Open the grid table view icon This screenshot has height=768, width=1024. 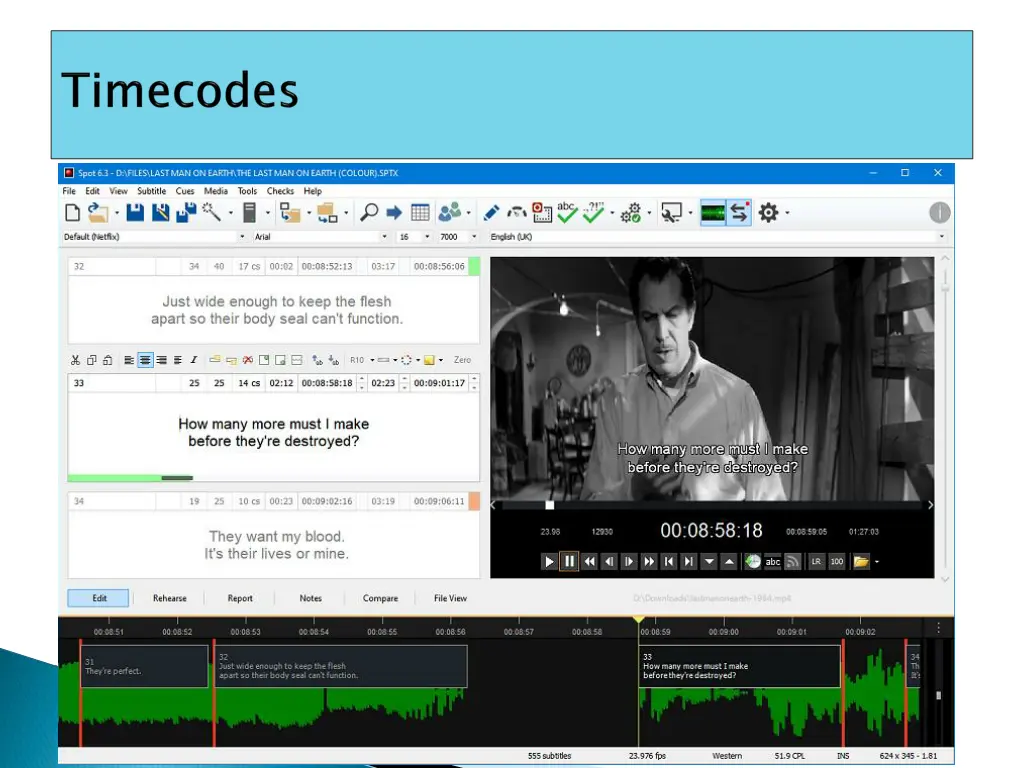coord(420,212)
